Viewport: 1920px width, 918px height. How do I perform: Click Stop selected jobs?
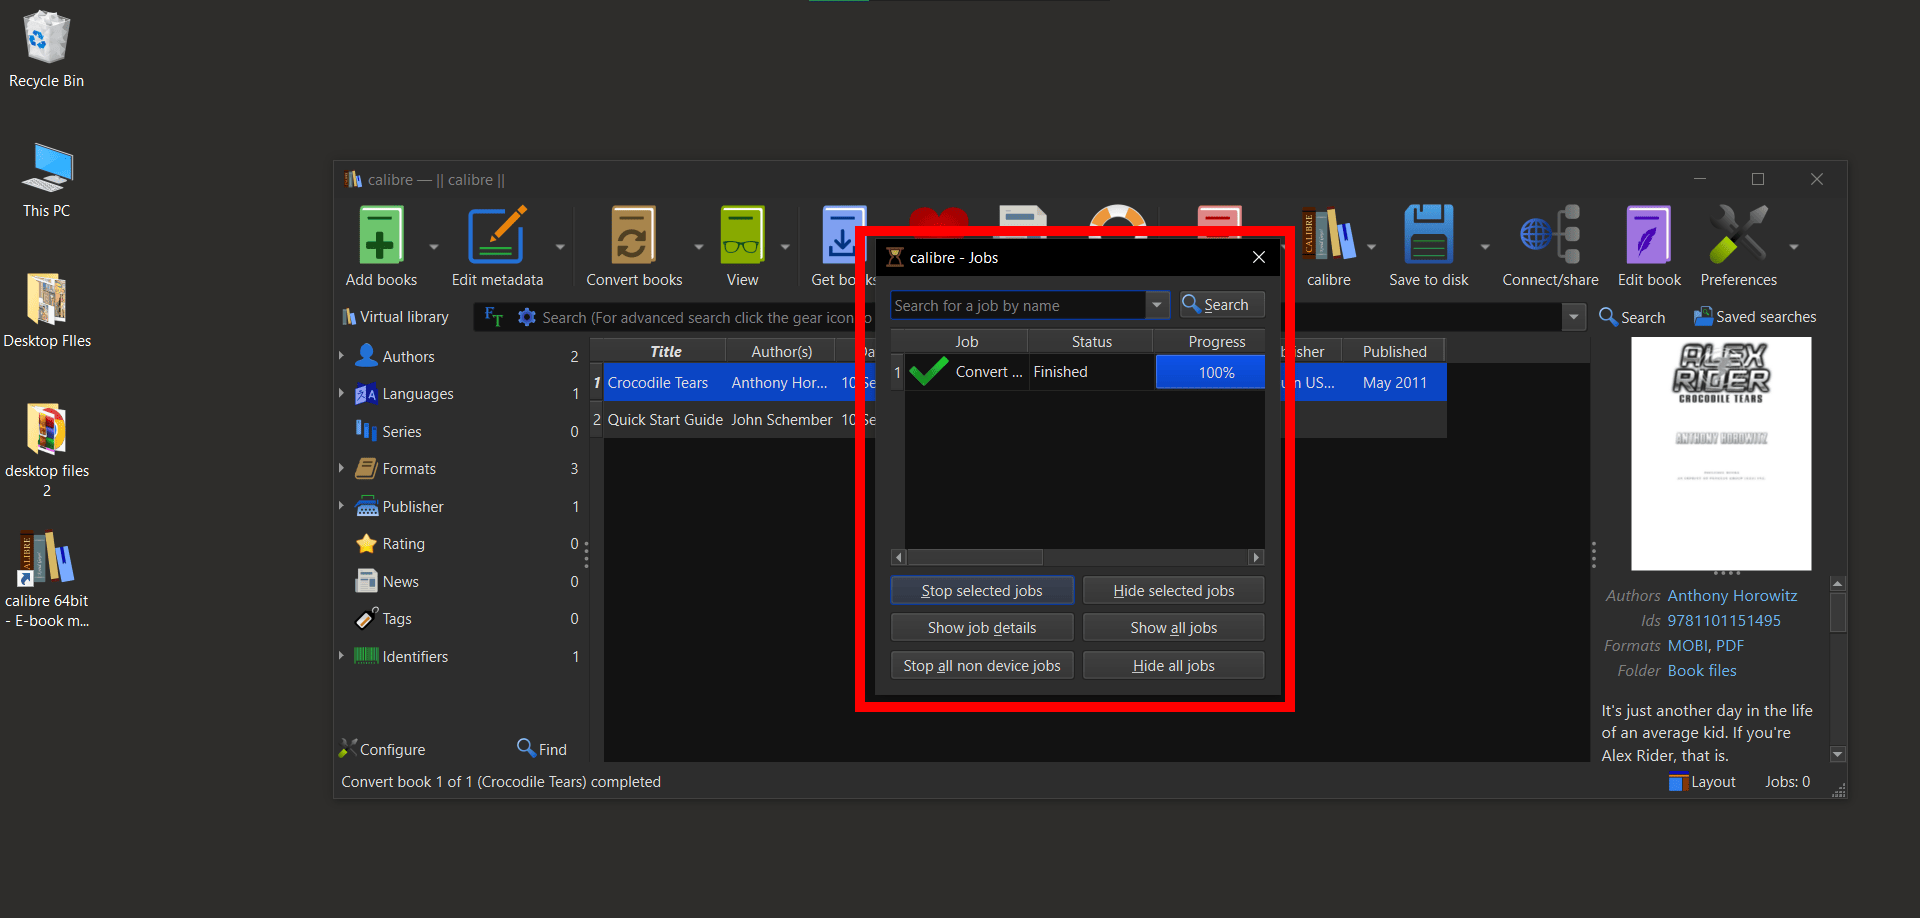[x=981, y=590]
